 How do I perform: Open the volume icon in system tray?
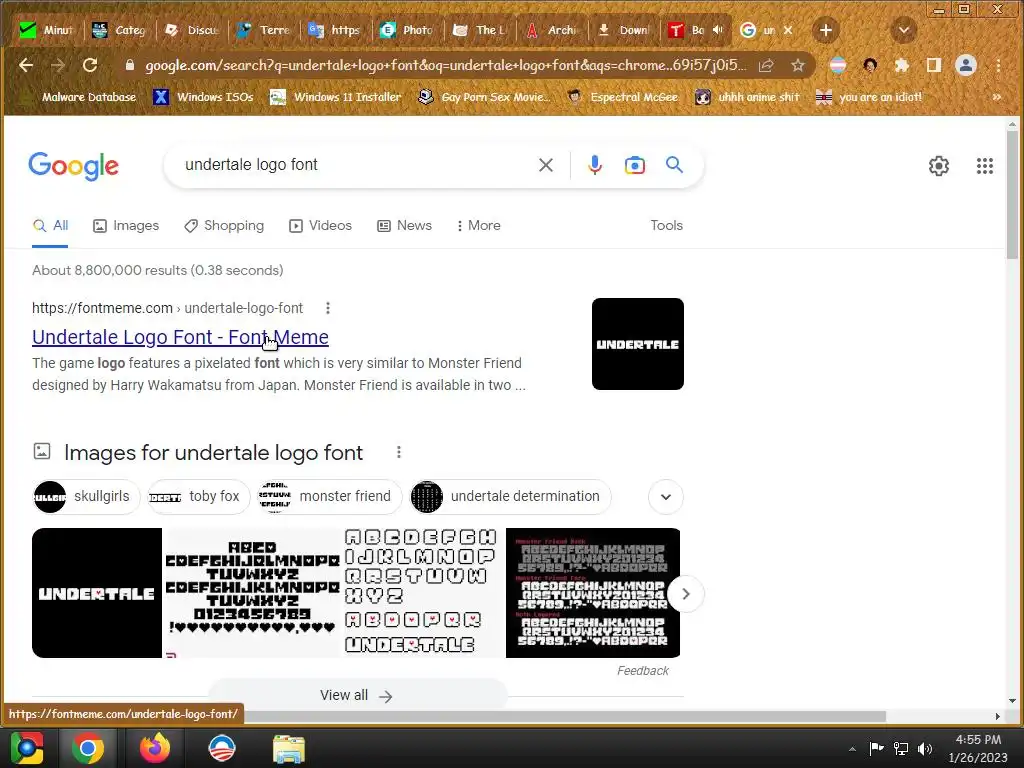coord(925,748)
